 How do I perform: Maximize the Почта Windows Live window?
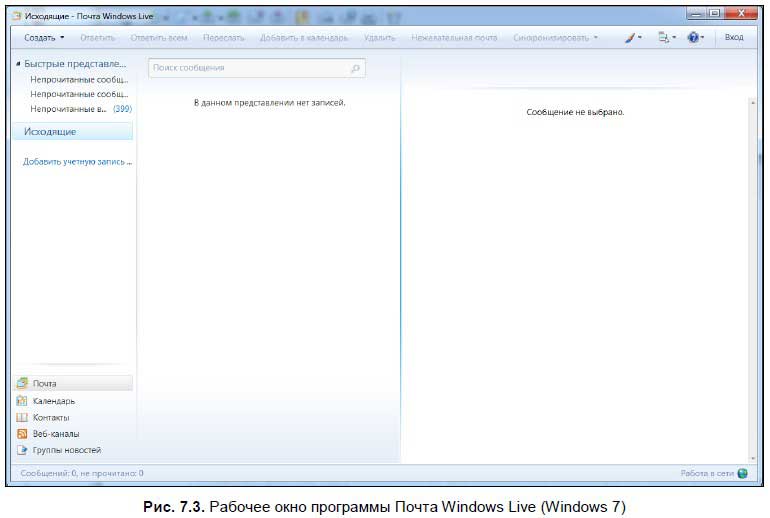tap(715, 14)
